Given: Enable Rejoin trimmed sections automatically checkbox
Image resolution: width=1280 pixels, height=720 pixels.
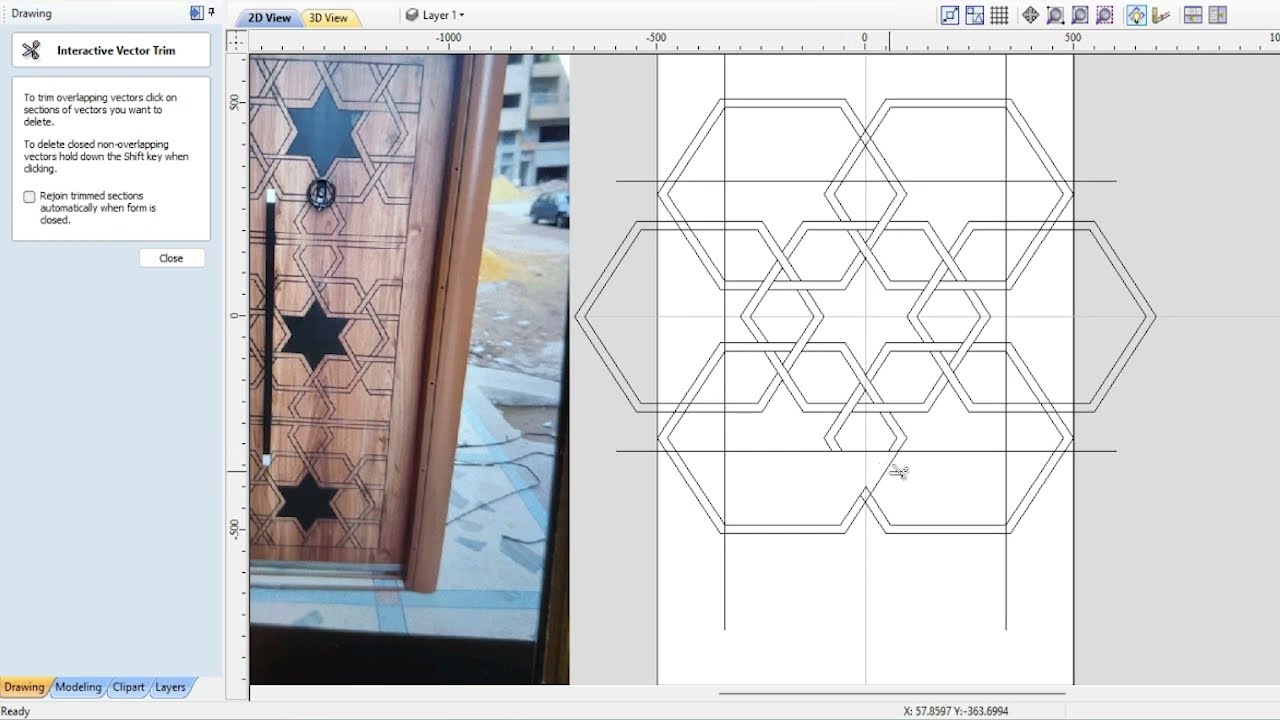Looking at the screenshot, I should 30,197.
